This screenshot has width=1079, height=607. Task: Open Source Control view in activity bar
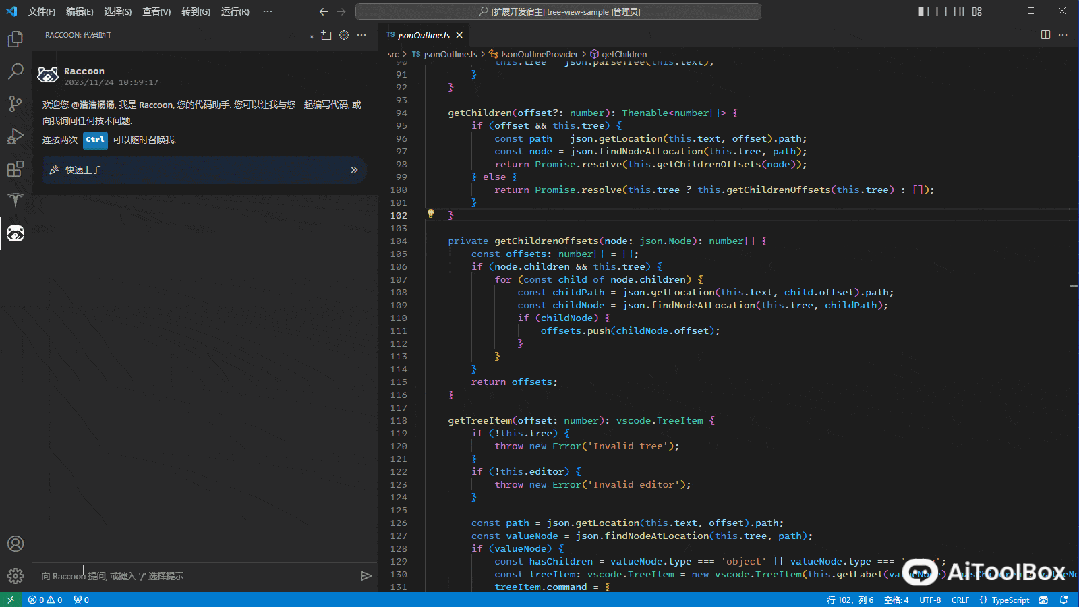[15, 103]
